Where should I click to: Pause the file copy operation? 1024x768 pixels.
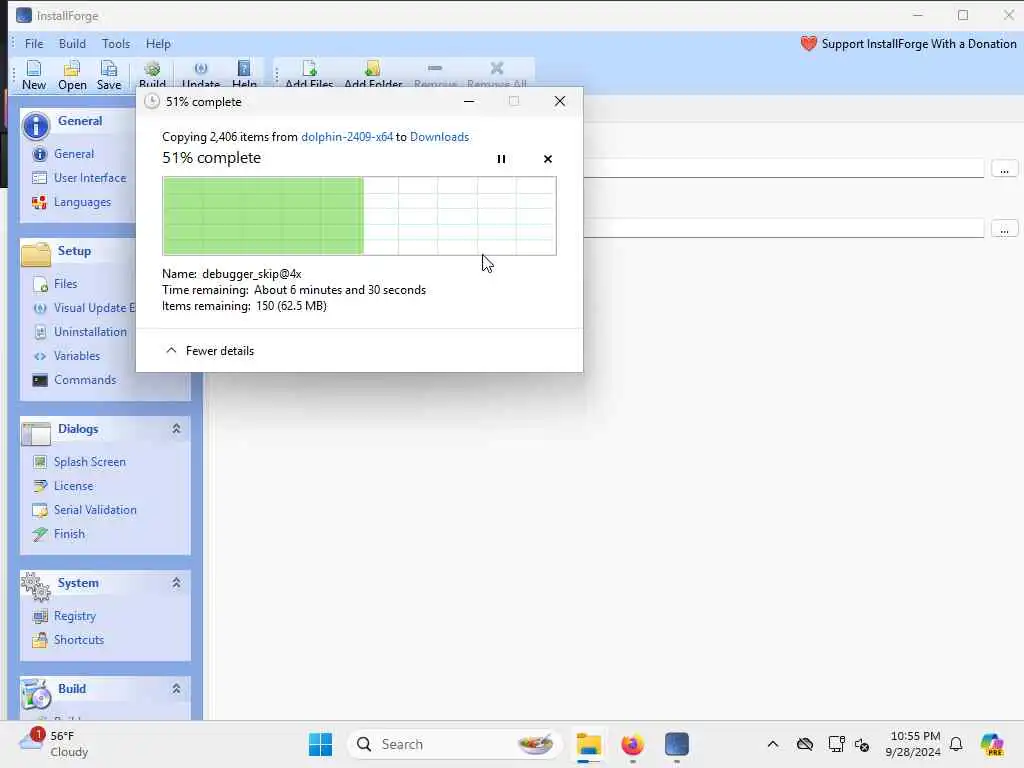[501, 159]
